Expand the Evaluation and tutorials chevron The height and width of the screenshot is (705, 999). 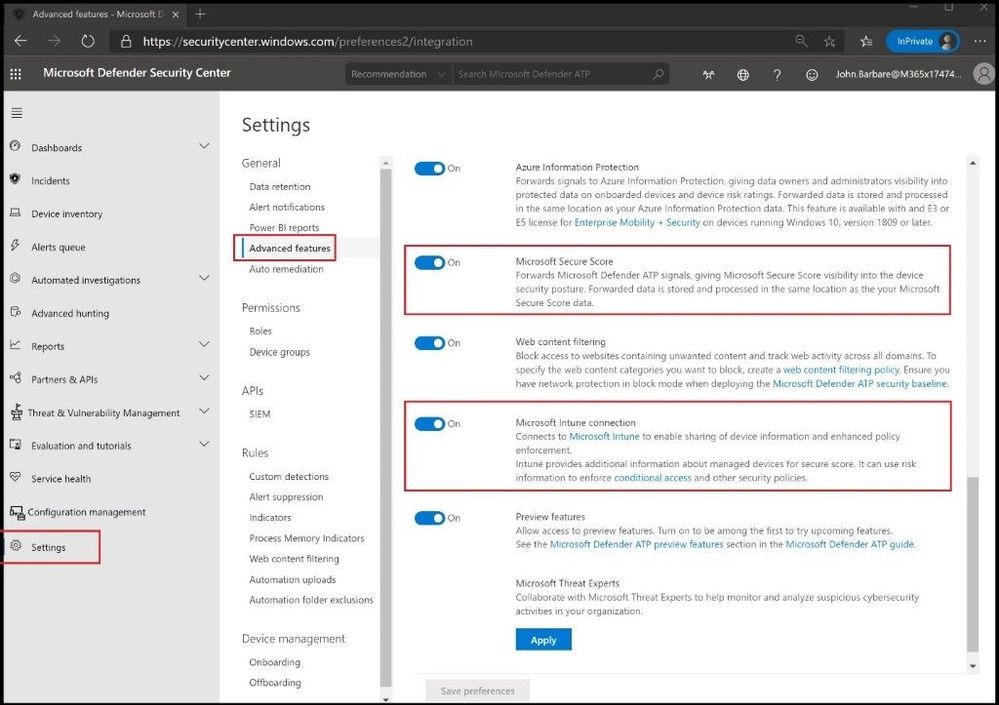[204, 444]
